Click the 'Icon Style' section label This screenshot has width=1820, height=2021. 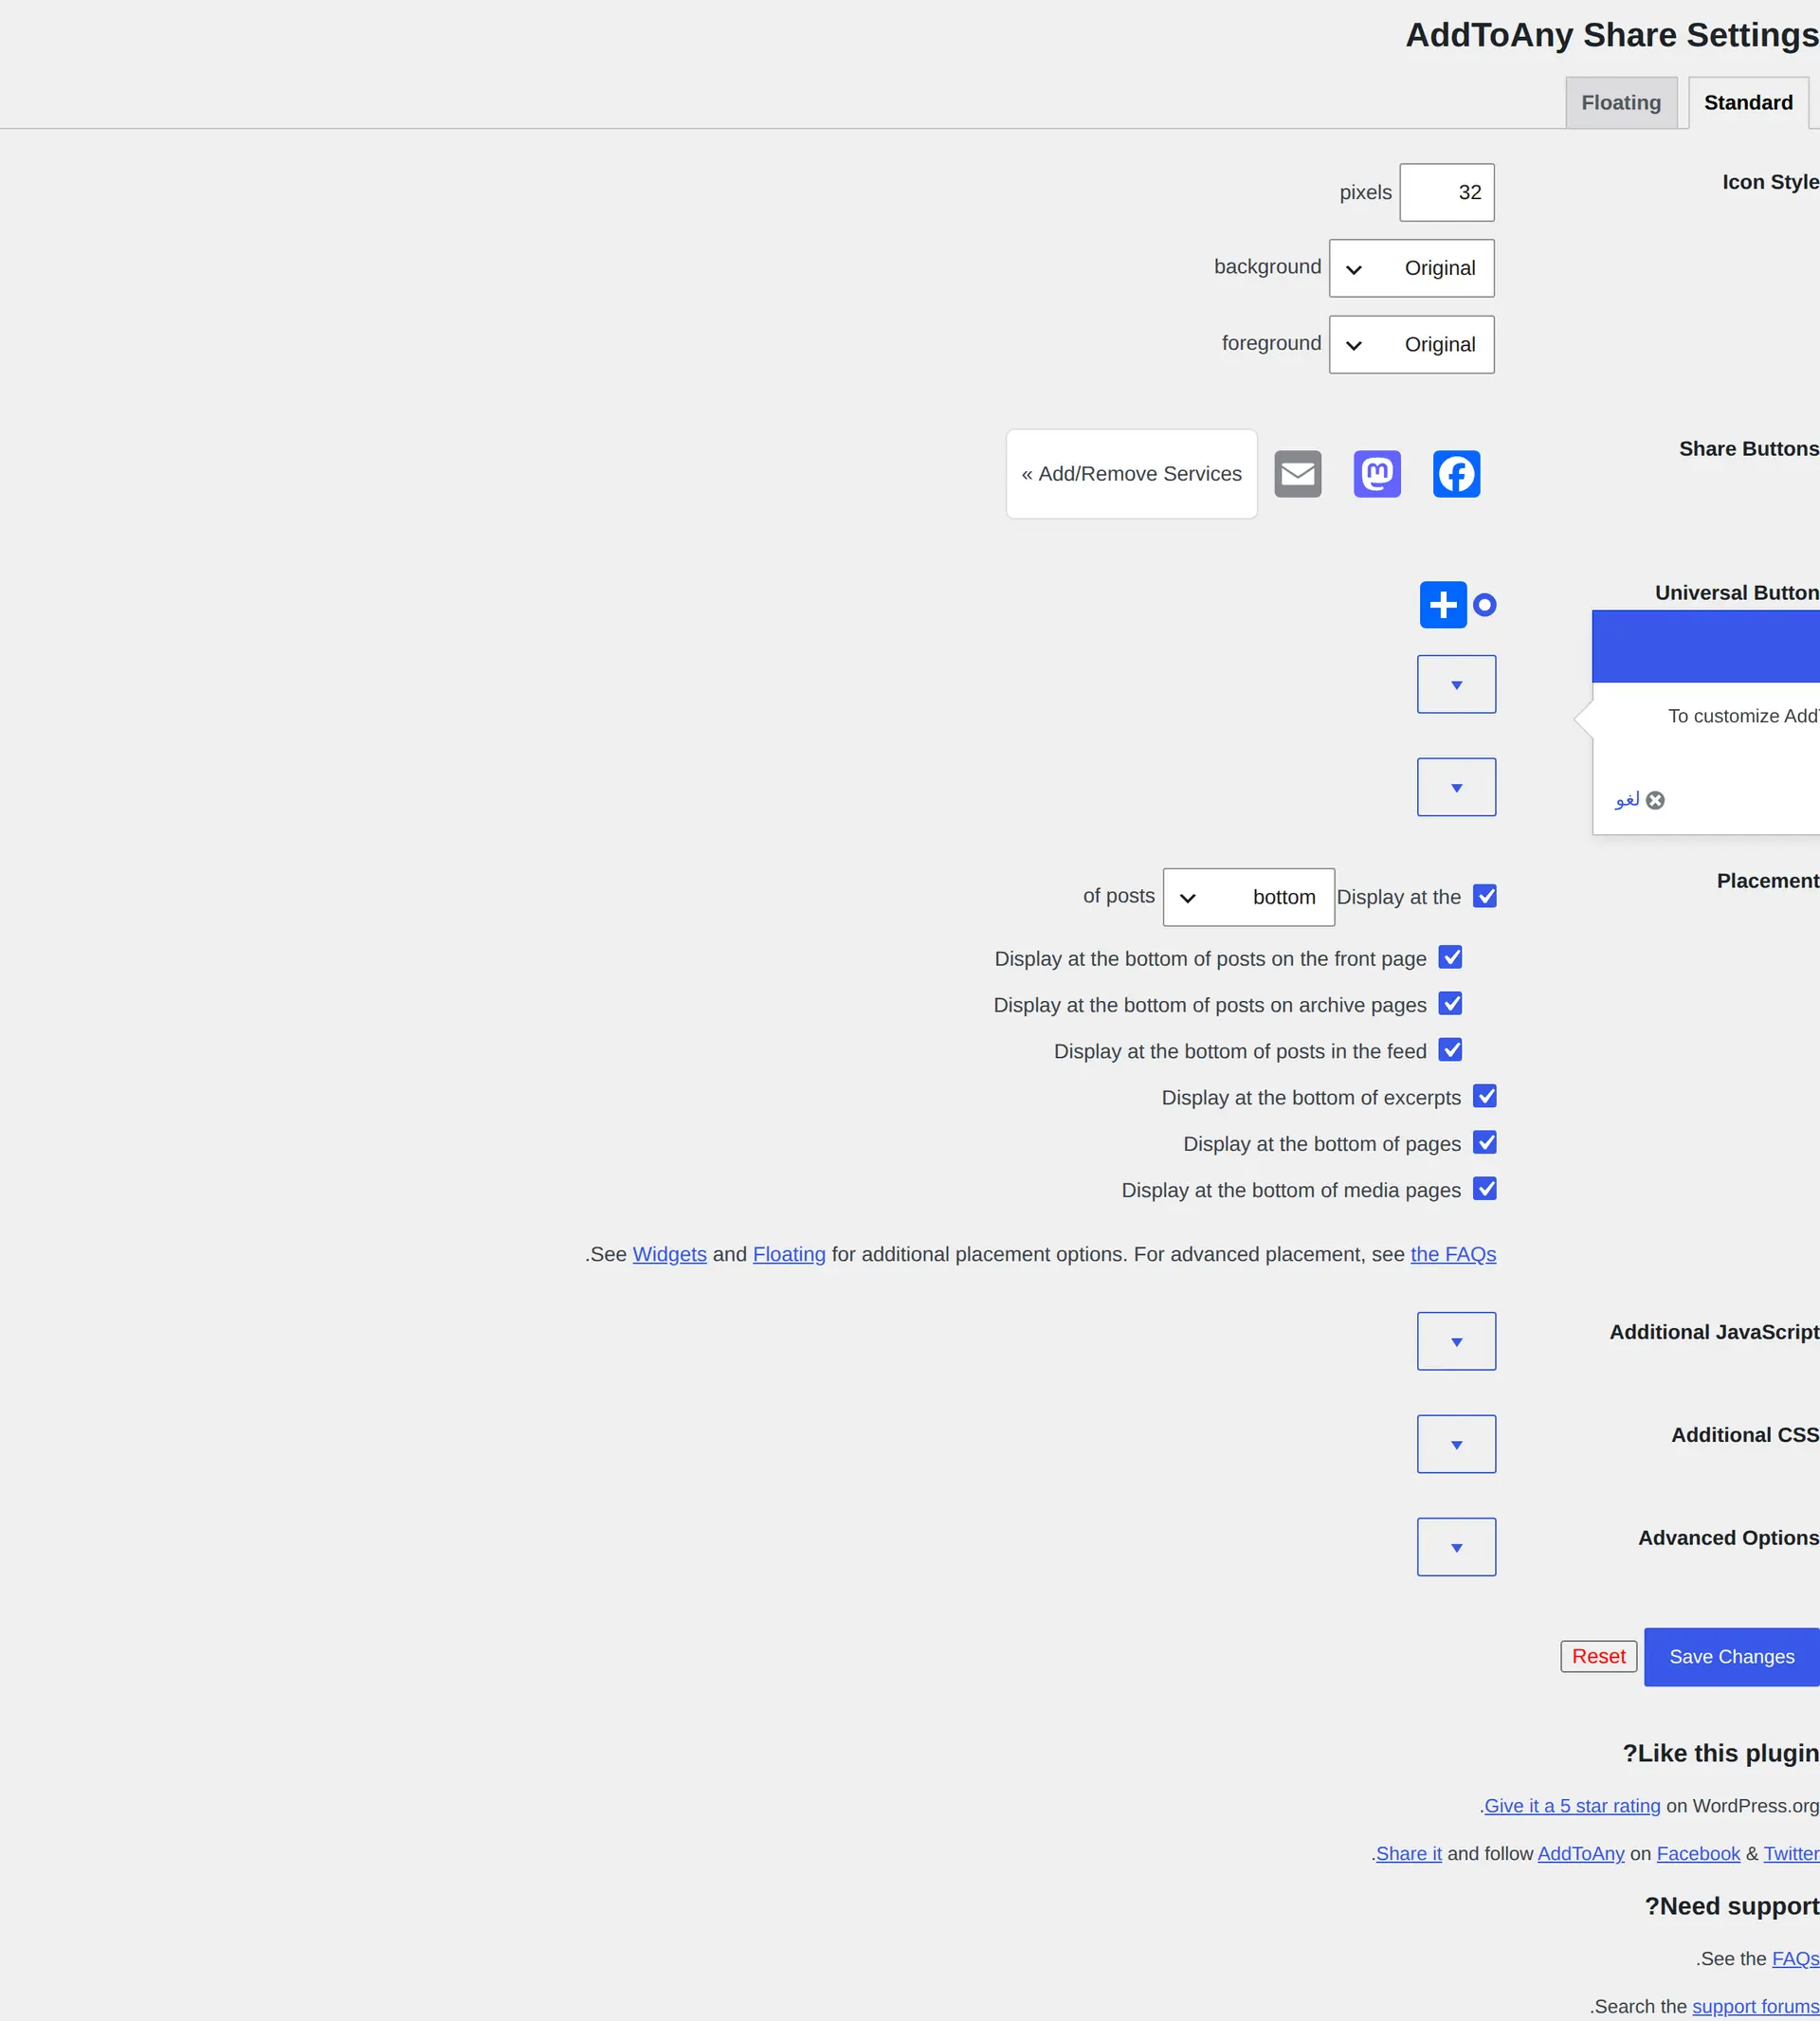click(1770, 182)
